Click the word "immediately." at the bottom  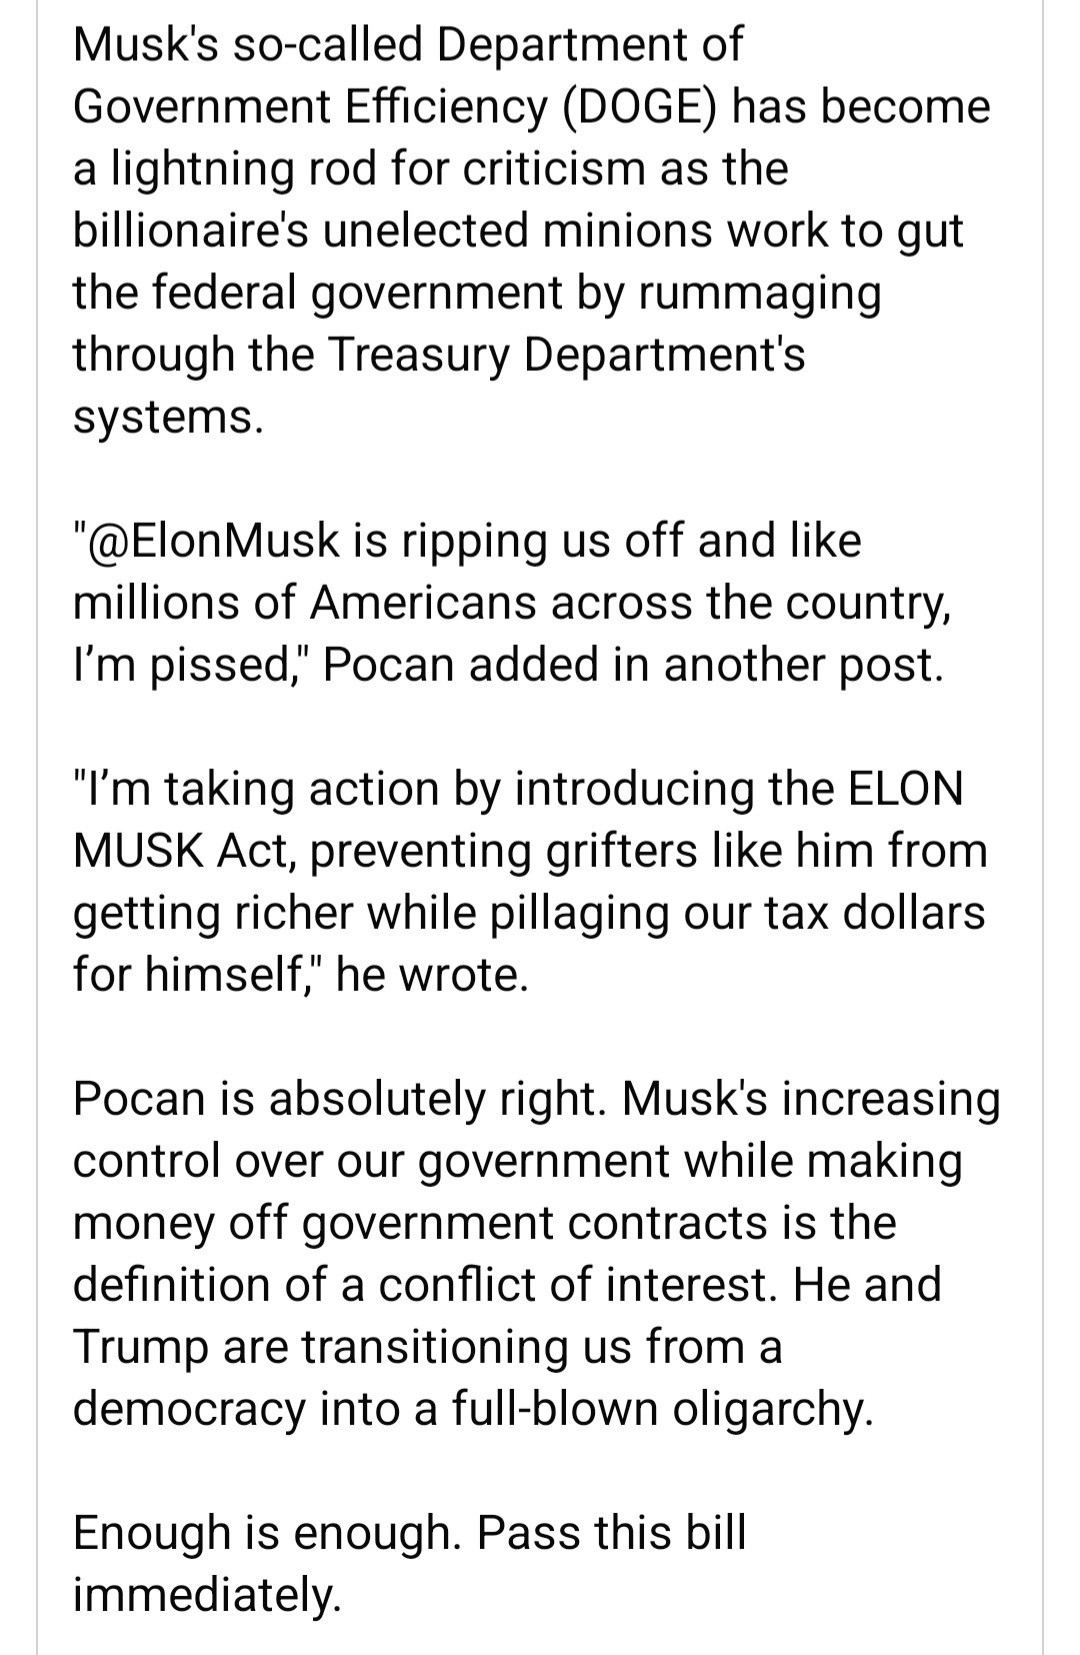(x=207, y=1595)
